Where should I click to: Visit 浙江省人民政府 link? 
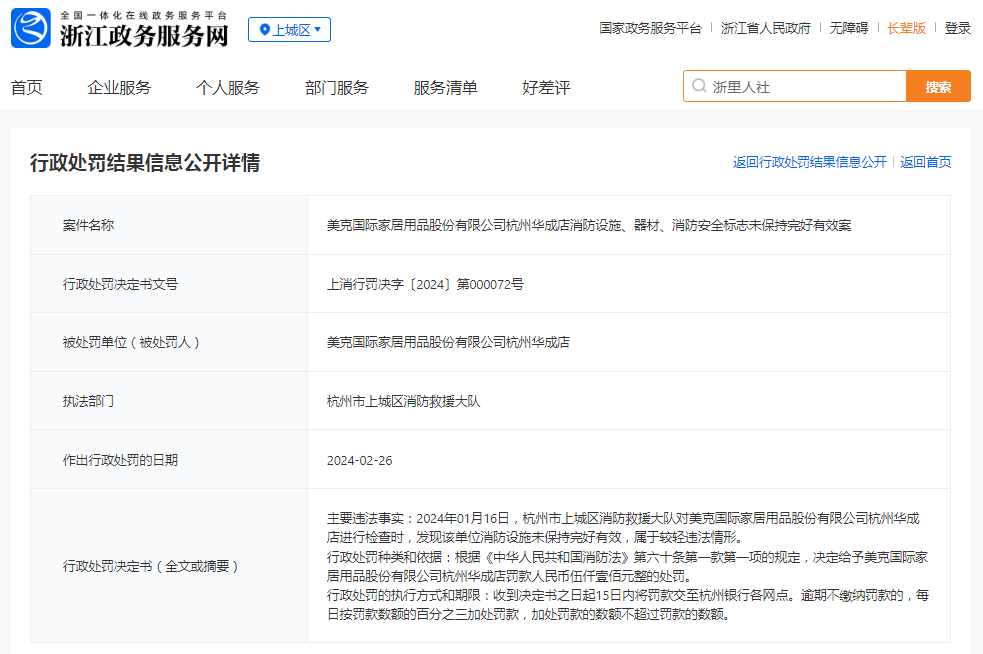coord(765,28)
